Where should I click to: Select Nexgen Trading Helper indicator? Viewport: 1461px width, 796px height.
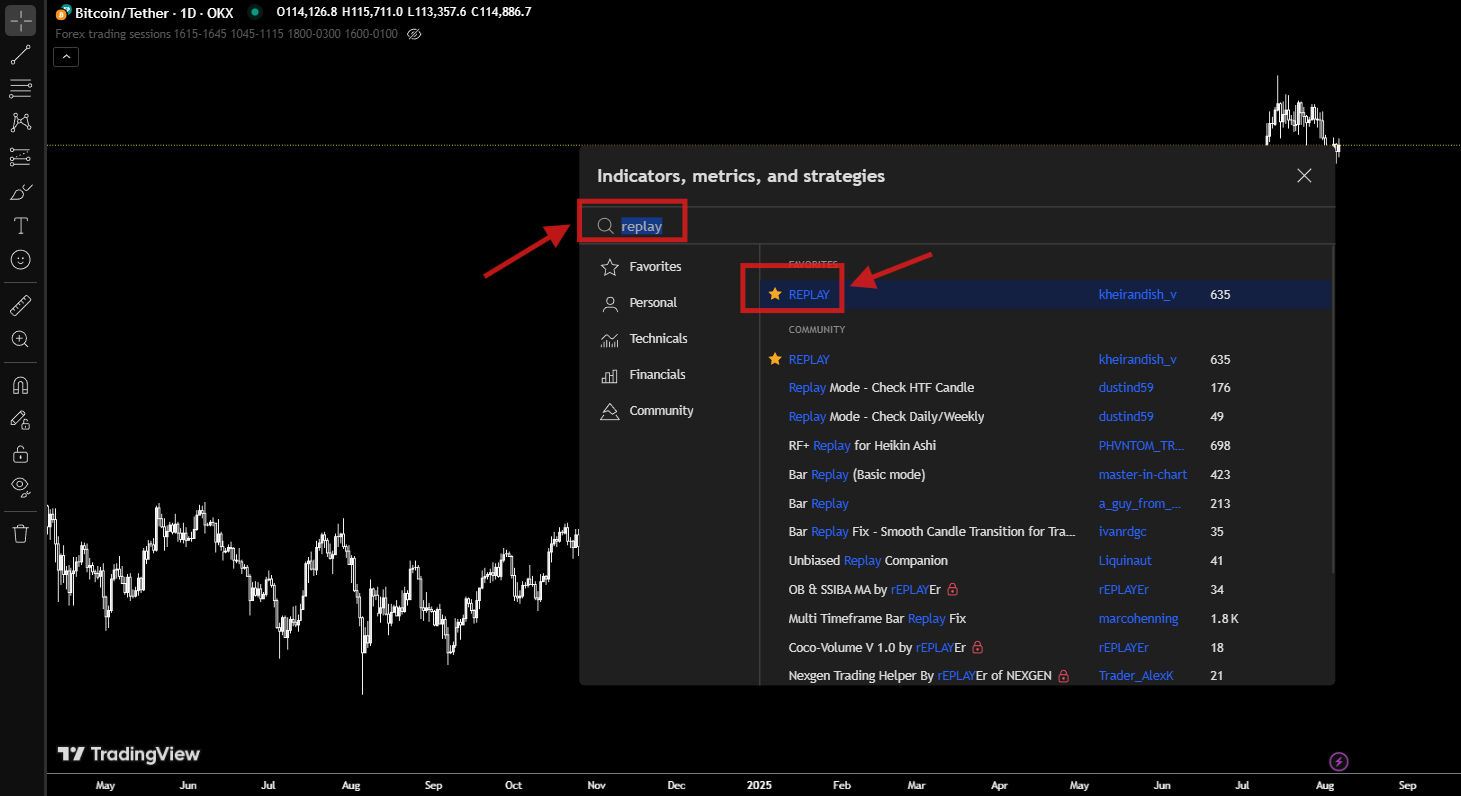(x=920, y=676)
